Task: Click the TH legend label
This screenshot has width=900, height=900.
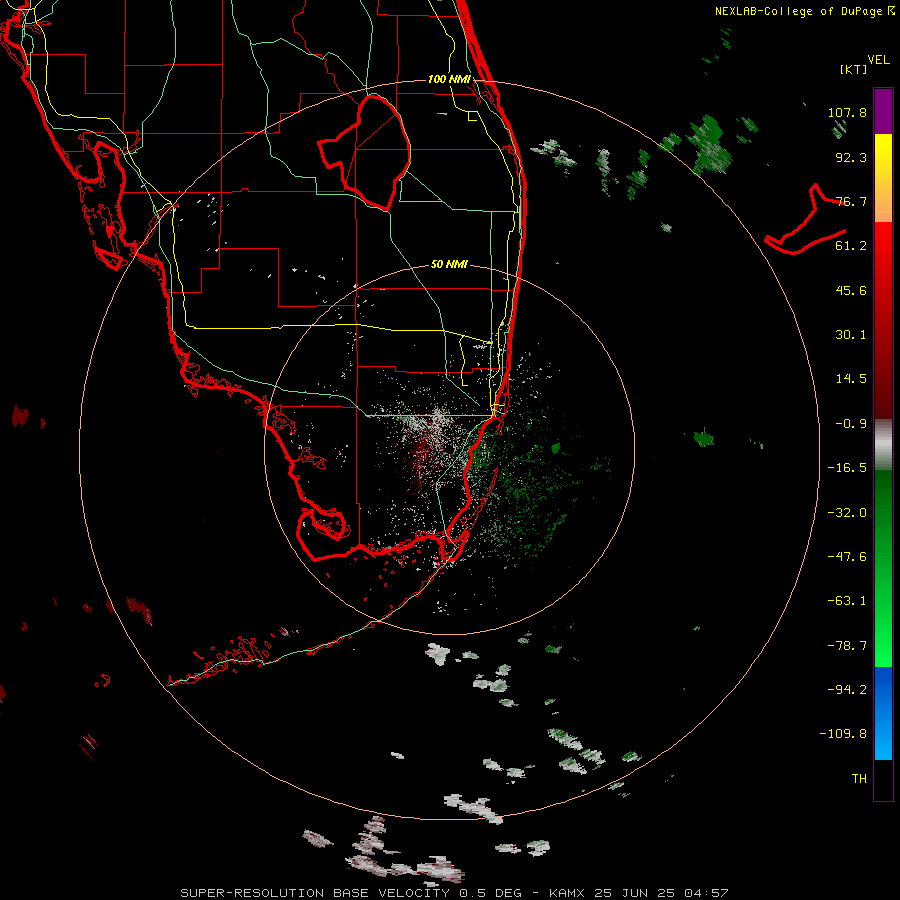Action: click(x=859, y=779)
